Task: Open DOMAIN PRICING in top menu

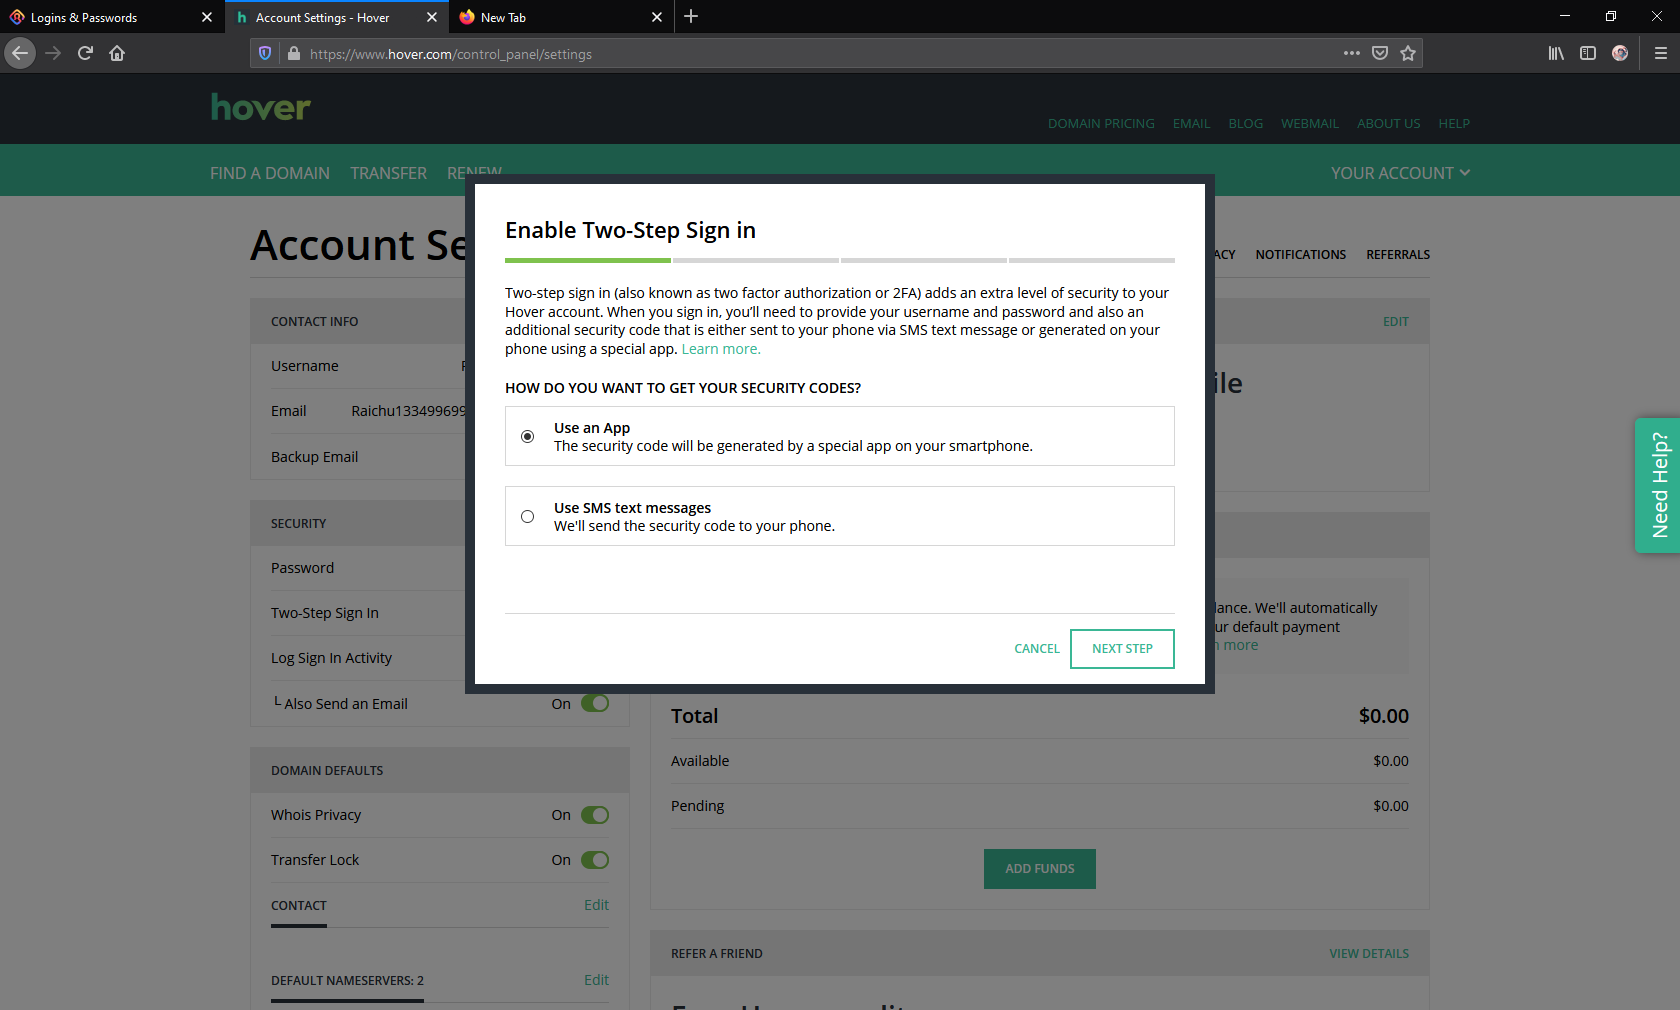Action: (x=1101, y=124)
